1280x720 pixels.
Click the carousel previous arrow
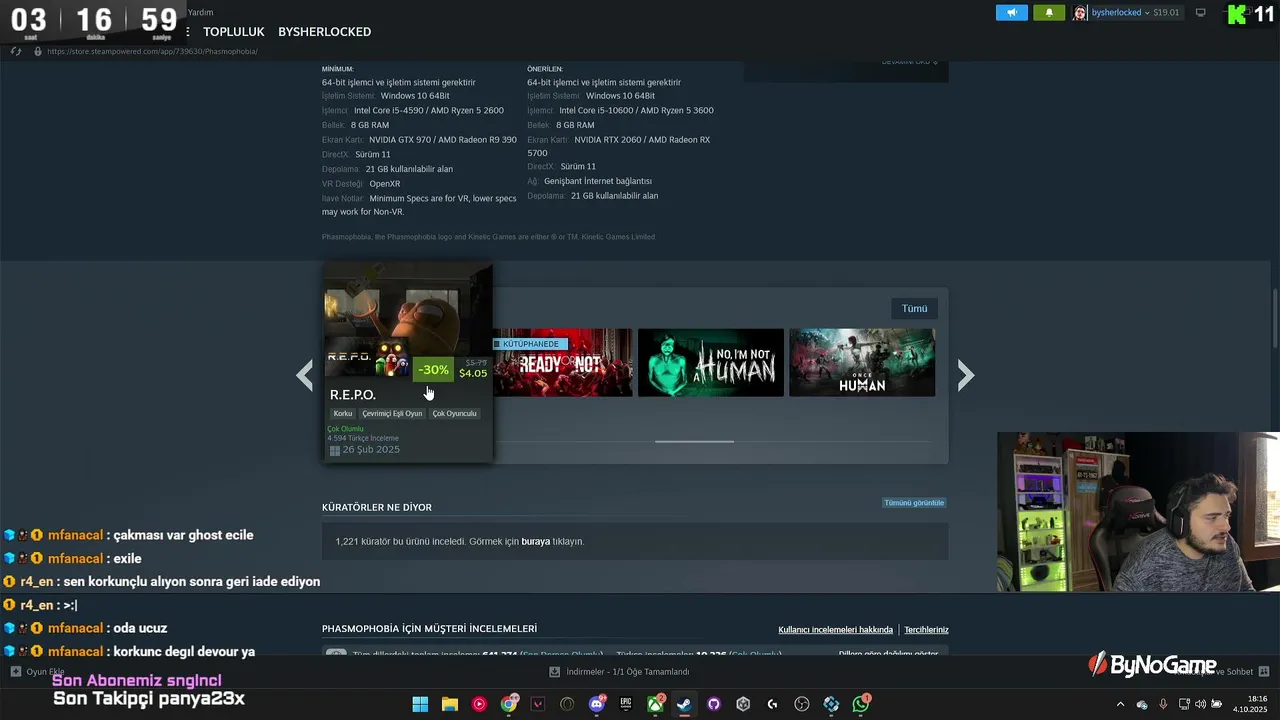(x=305, y=375)
